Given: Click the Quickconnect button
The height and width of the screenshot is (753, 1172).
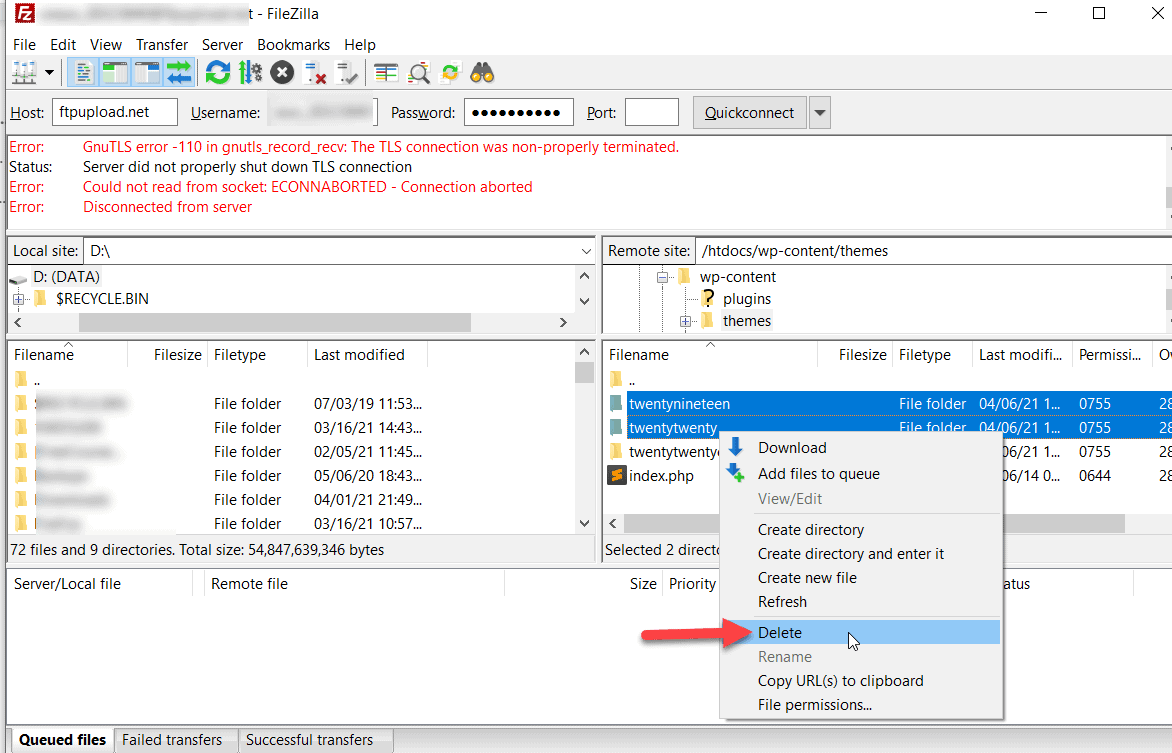Looking at the screenshot, I should pyautogui.click(x=750, y=112).
